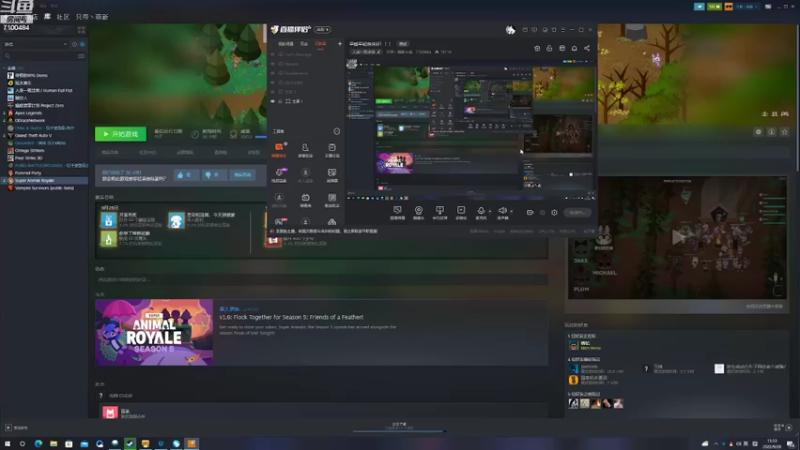Click Steam game page settings gear icon
800x450 pixels.
(758, 132)
